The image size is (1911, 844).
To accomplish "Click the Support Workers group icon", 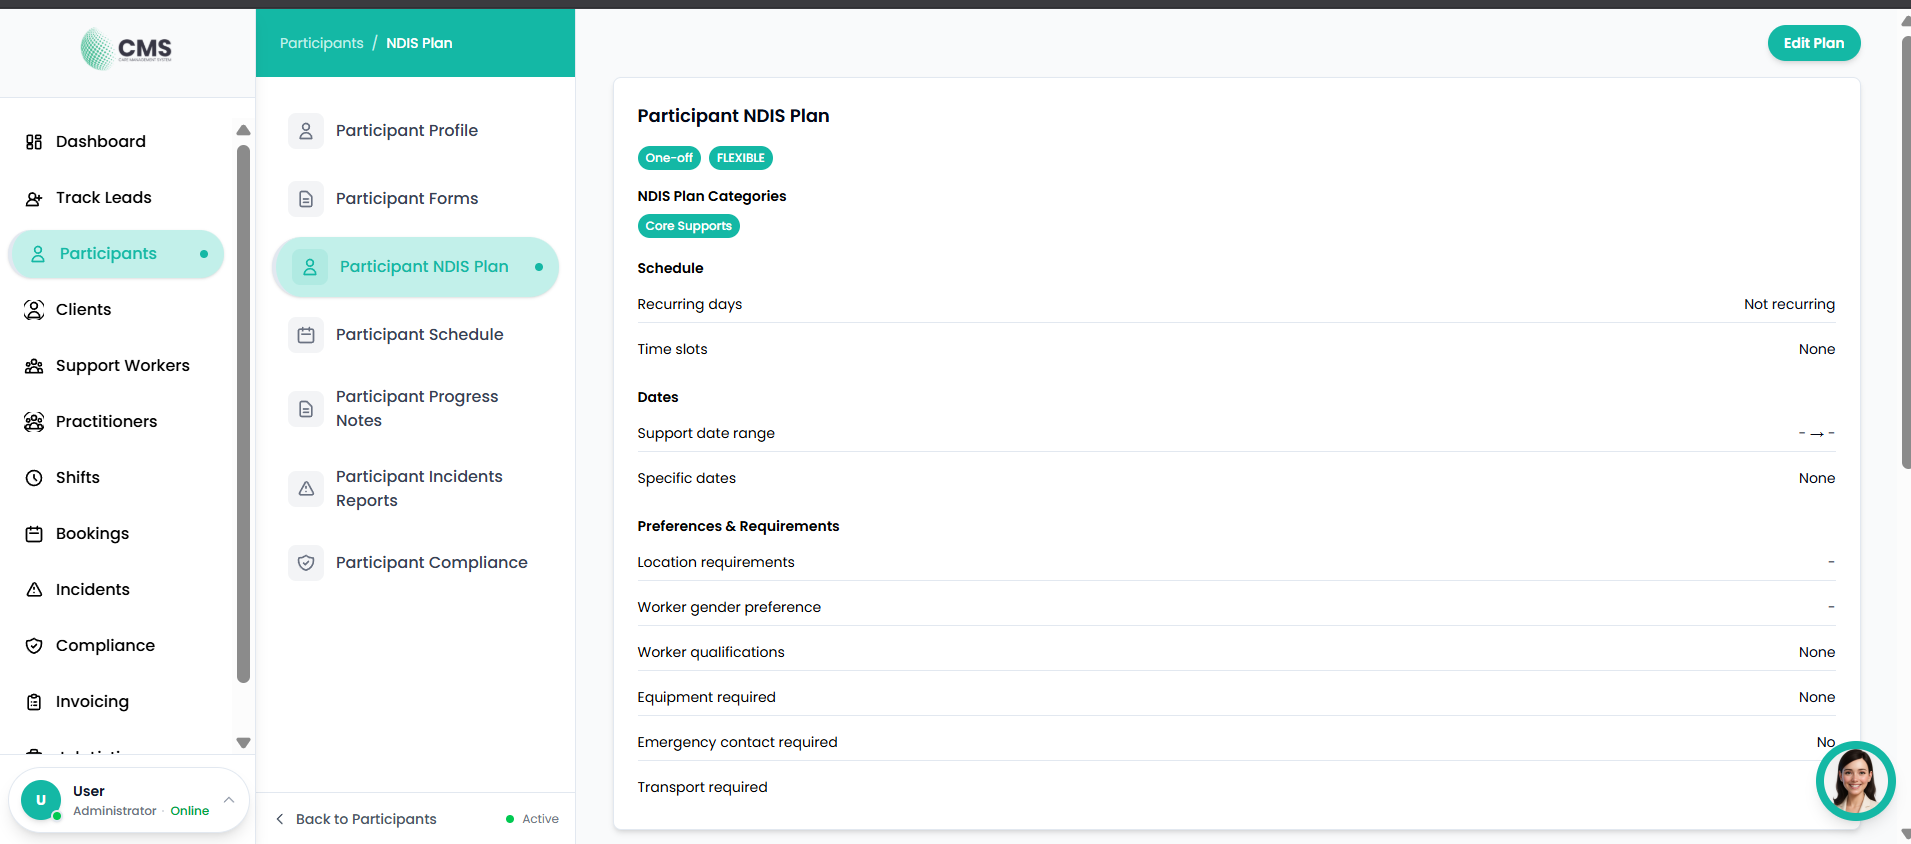I will pyautogui.click(x=34, y=366).
